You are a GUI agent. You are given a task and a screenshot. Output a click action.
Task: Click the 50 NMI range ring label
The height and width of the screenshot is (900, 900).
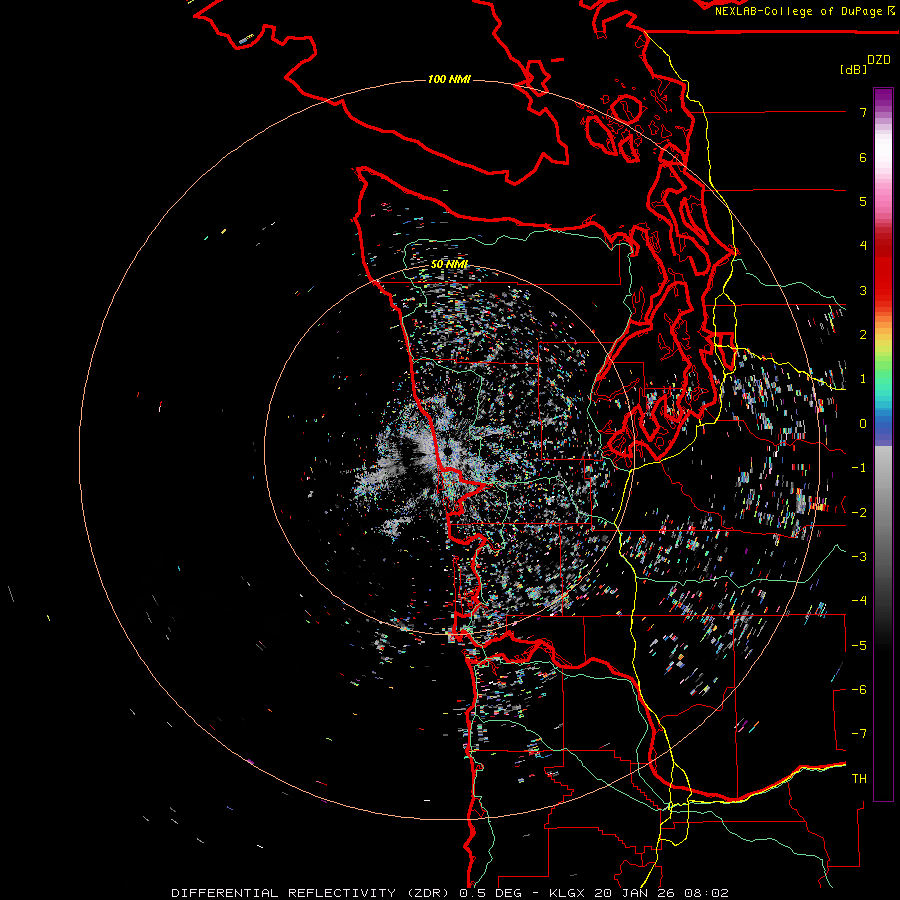[x=449, y=264]
